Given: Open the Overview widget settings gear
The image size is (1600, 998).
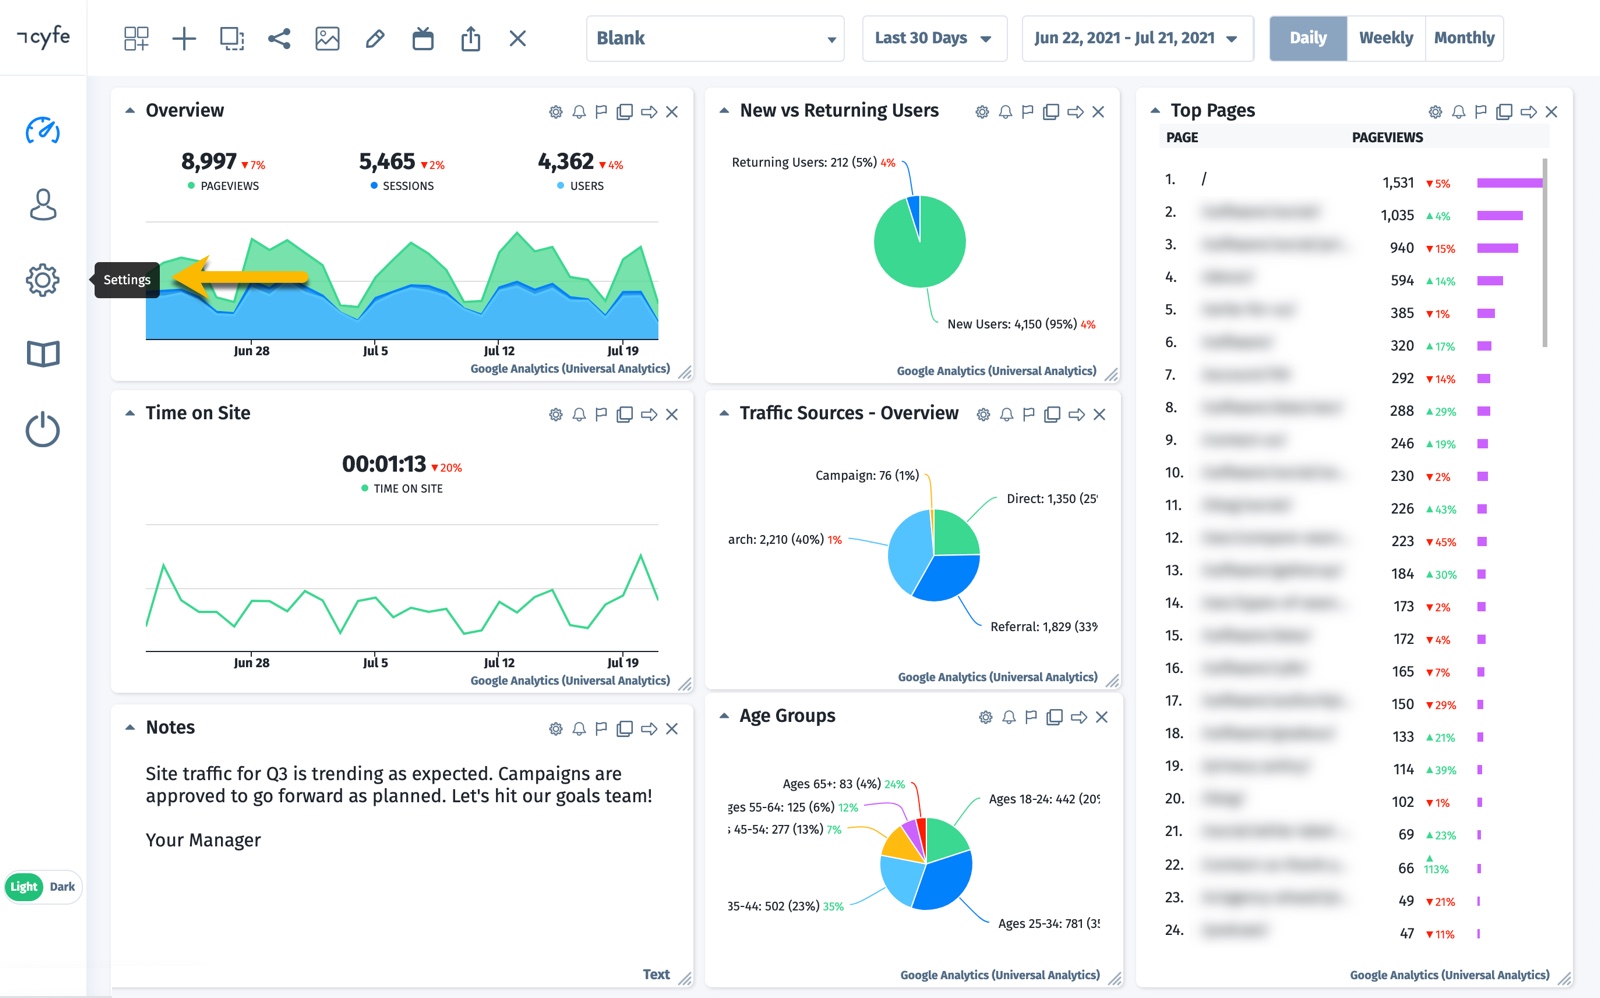Looking at the screenshot, I should pyautogui.click(x=556, y=112).
